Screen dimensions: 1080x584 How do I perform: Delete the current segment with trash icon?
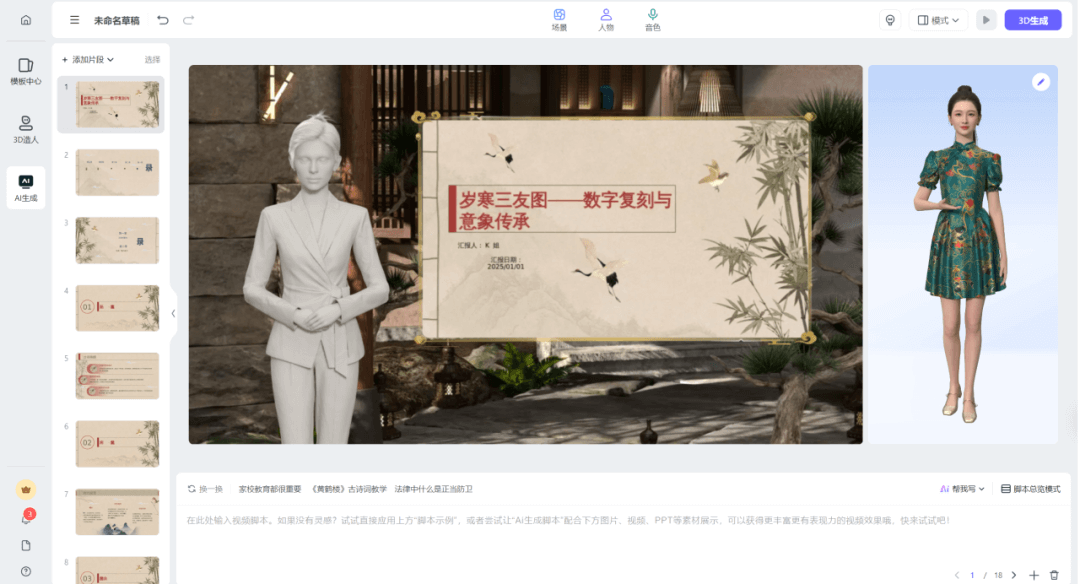[x=1054, y=575]
